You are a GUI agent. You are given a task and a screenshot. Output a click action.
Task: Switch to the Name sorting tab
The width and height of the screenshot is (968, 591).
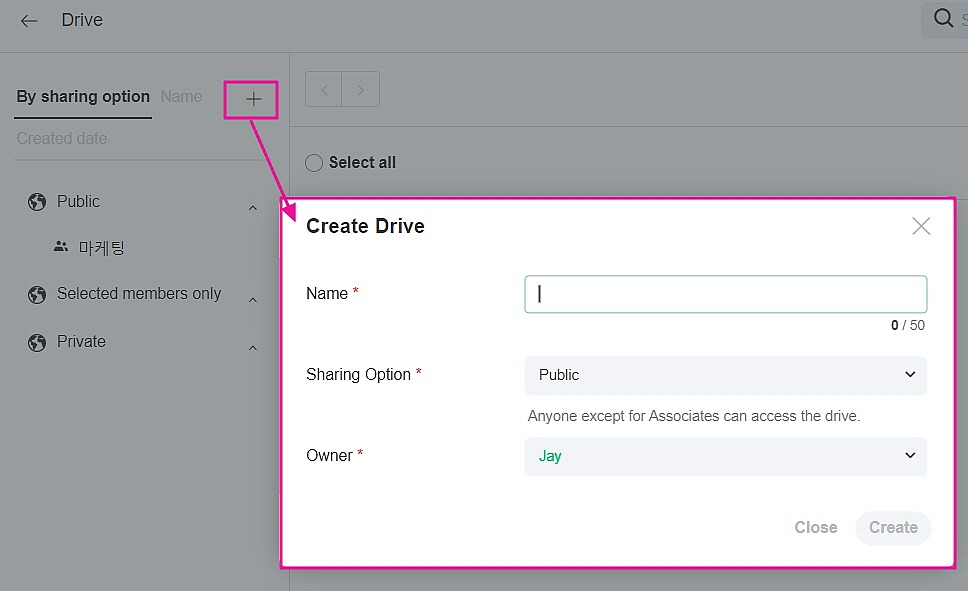coord(181,97)
